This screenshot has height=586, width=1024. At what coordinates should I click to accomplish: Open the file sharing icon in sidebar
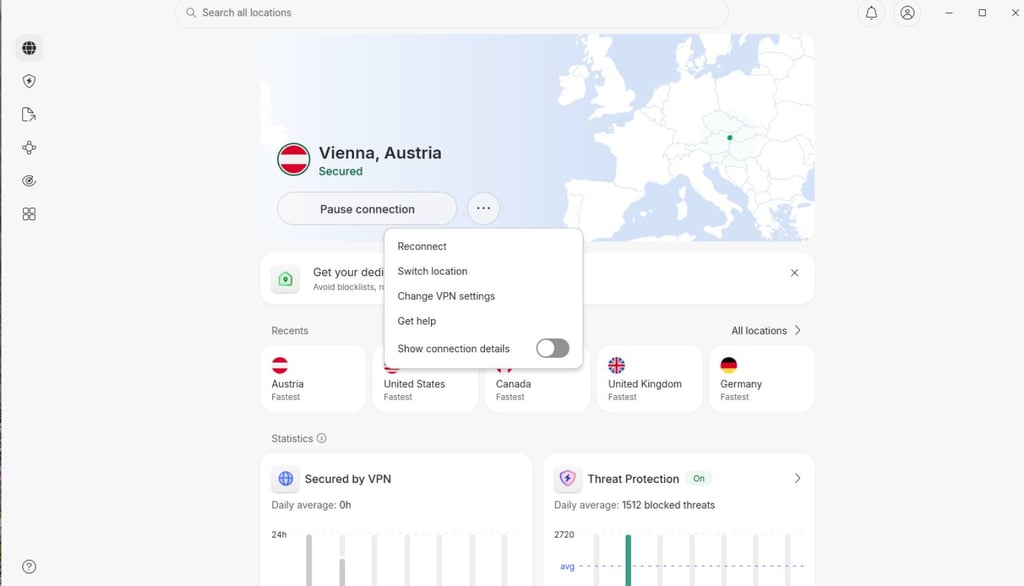(29, 114)
